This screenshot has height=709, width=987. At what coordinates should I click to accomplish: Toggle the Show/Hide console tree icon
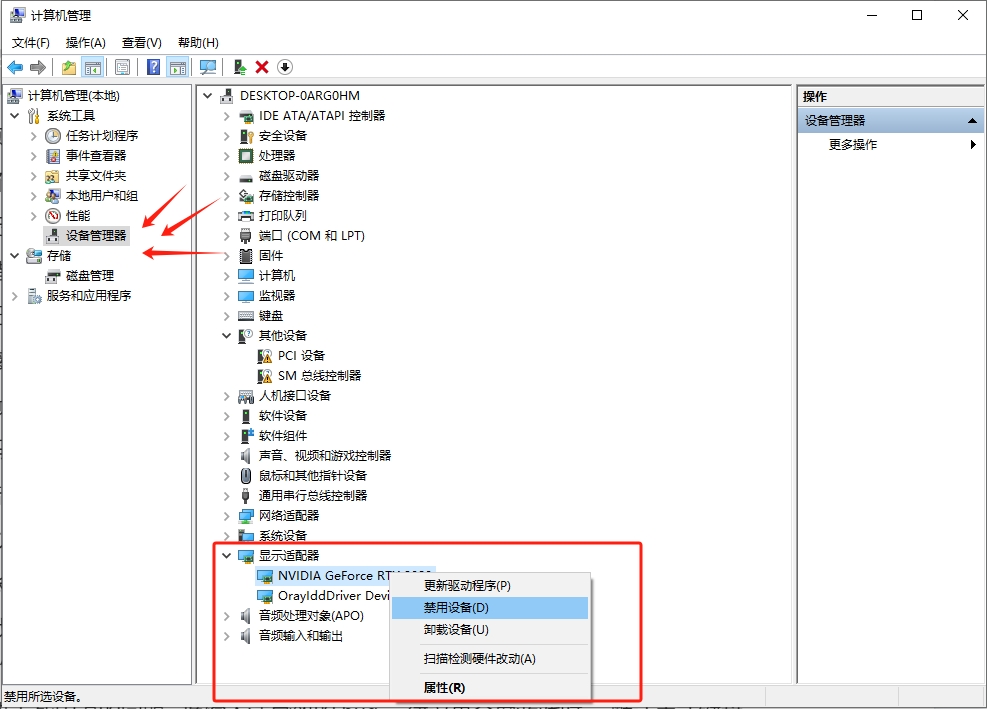[93, 67]
